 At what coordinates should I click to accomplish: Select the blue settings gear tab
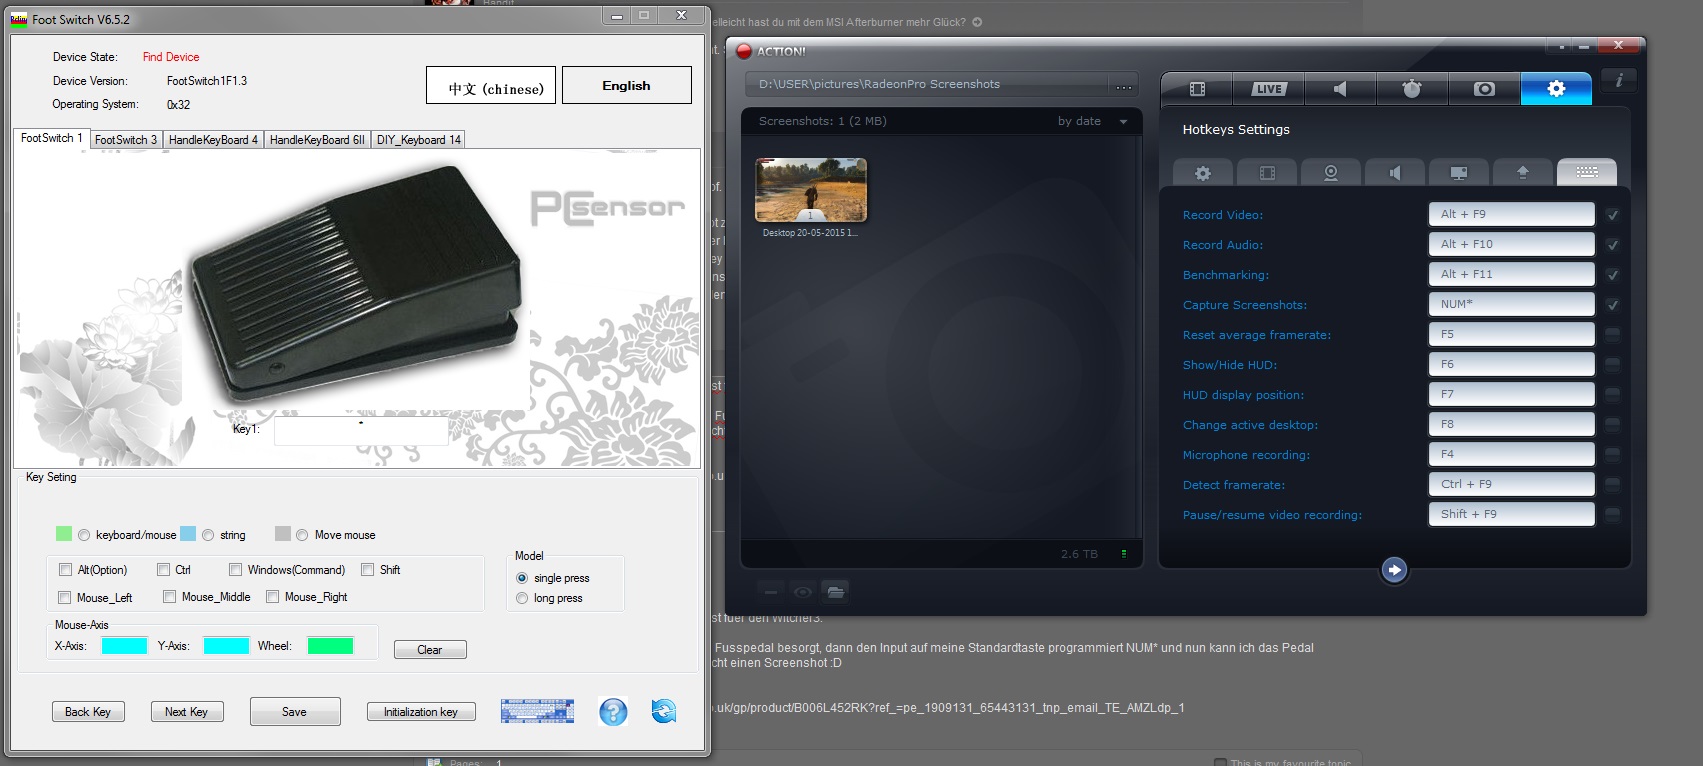1556,89
